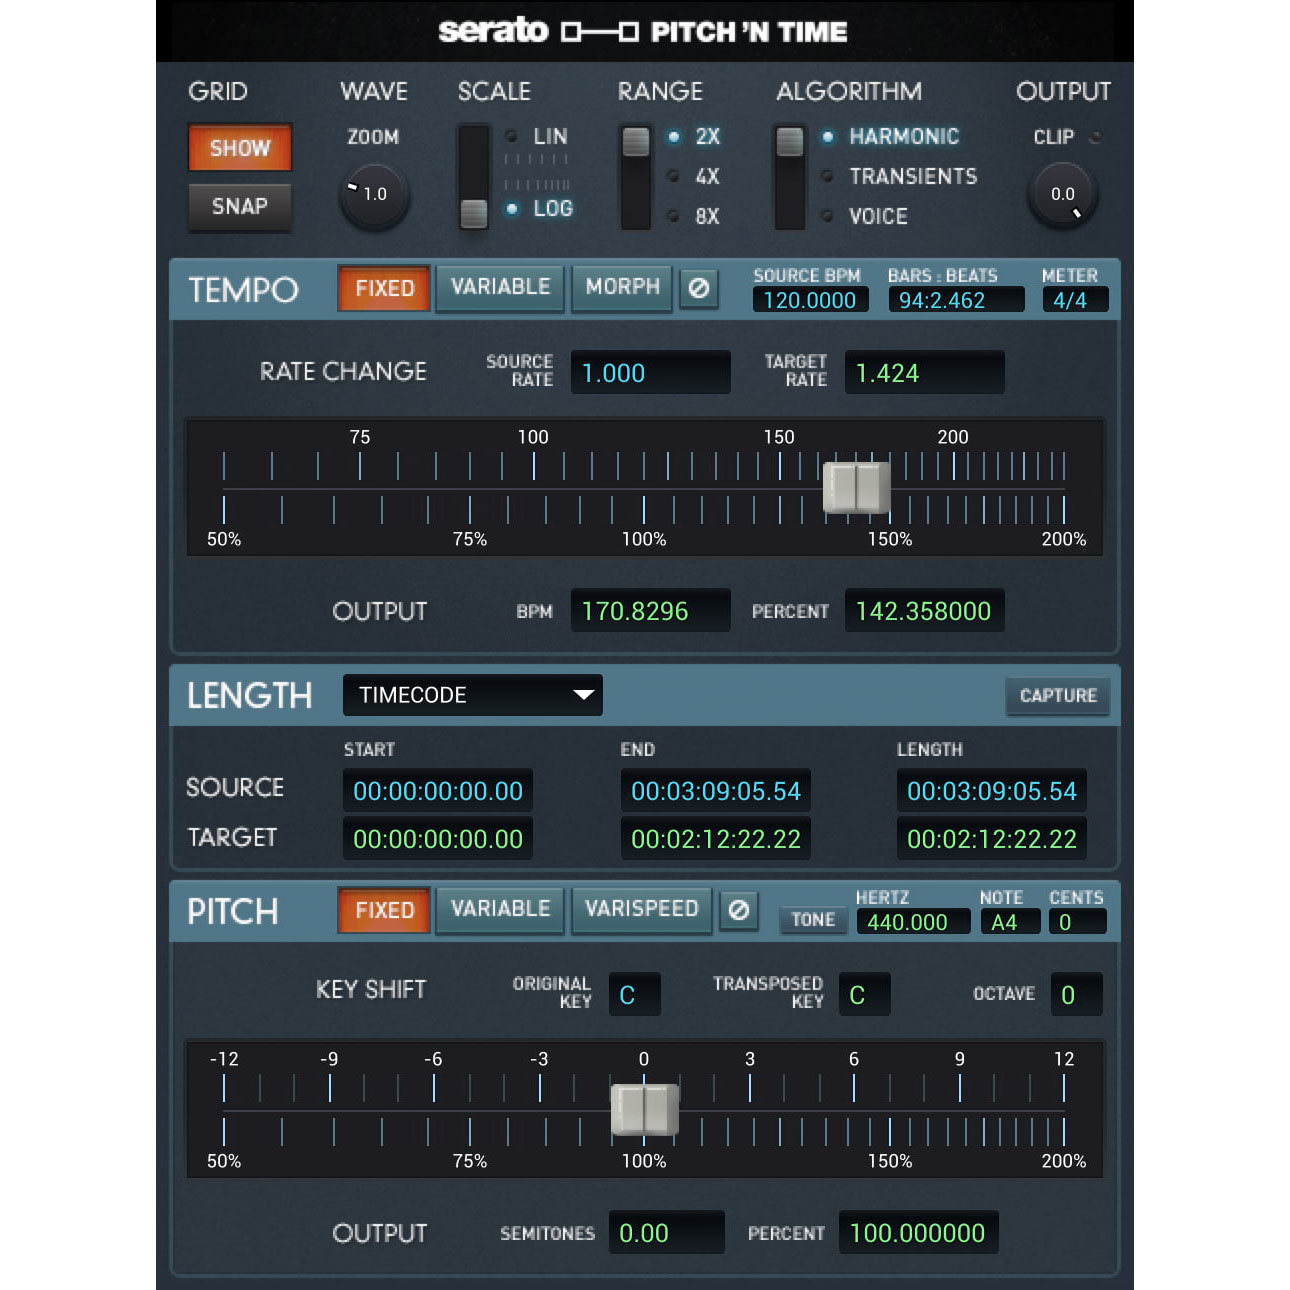Click the Morph button in Tempo section
This screenshot has height=1290, width=1290.
[x=621, y=288]
